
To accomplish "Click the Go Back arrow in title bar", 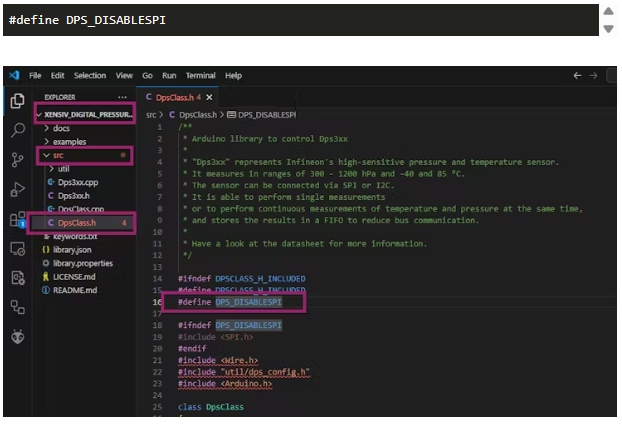I will click(x=577, y=75).
